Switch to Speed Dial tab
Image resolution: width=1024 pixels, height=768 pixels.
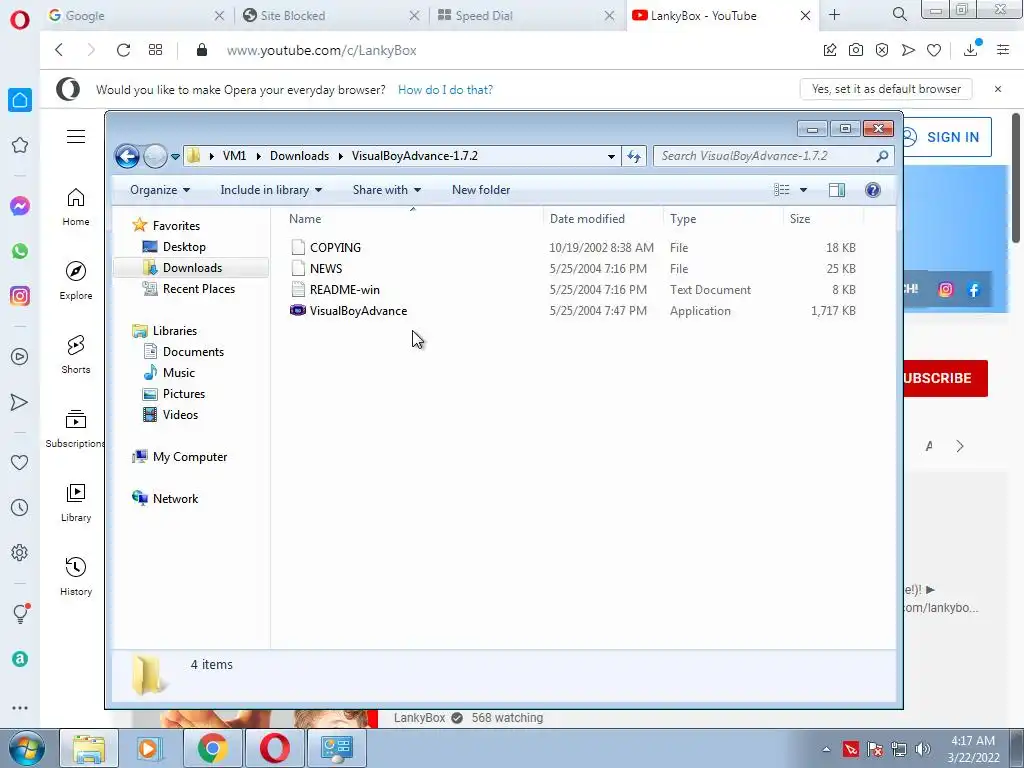coord(526,16)
